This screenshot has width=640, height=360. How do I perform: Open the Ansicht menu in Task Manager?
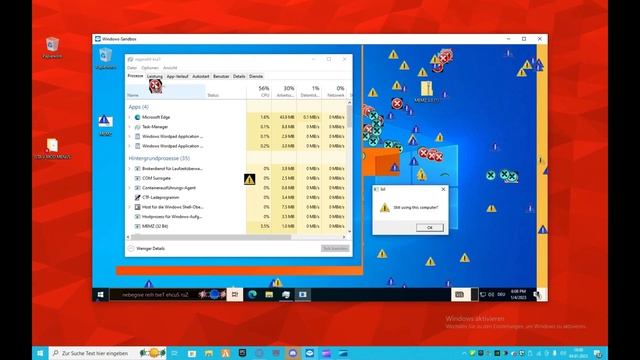click(x=170, y=68)
